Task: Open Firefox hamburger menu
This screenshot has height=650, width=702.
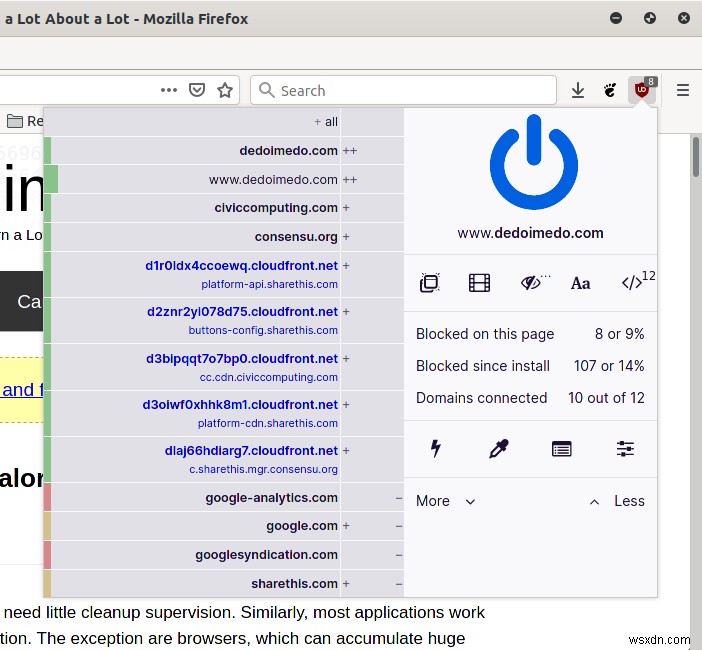Action: pos(683,90)
